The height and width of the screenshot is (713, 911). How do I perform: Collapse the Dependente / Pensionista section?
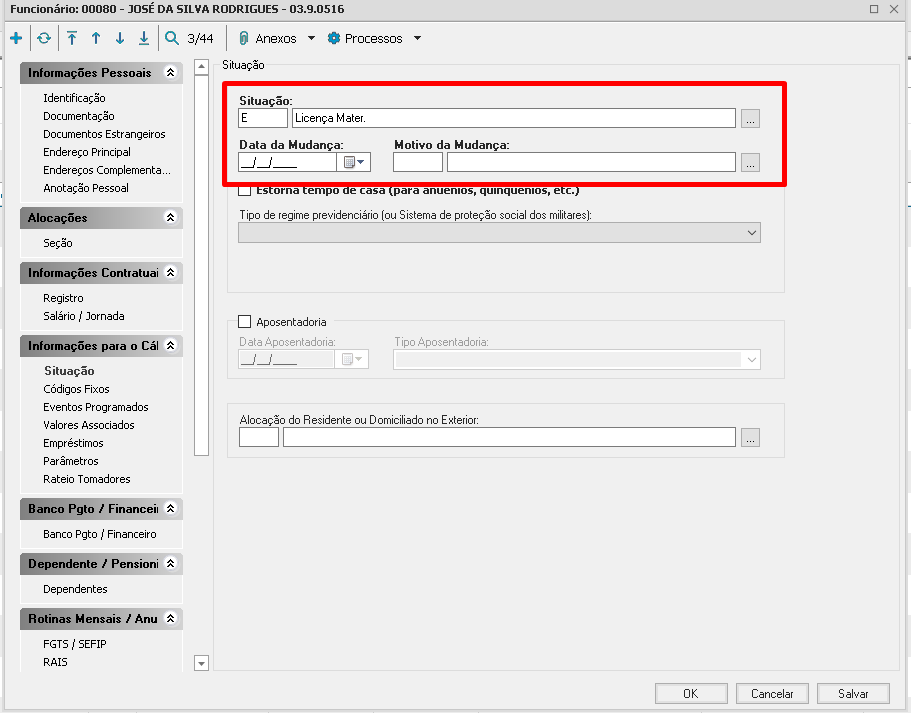[x=170, y=564]
